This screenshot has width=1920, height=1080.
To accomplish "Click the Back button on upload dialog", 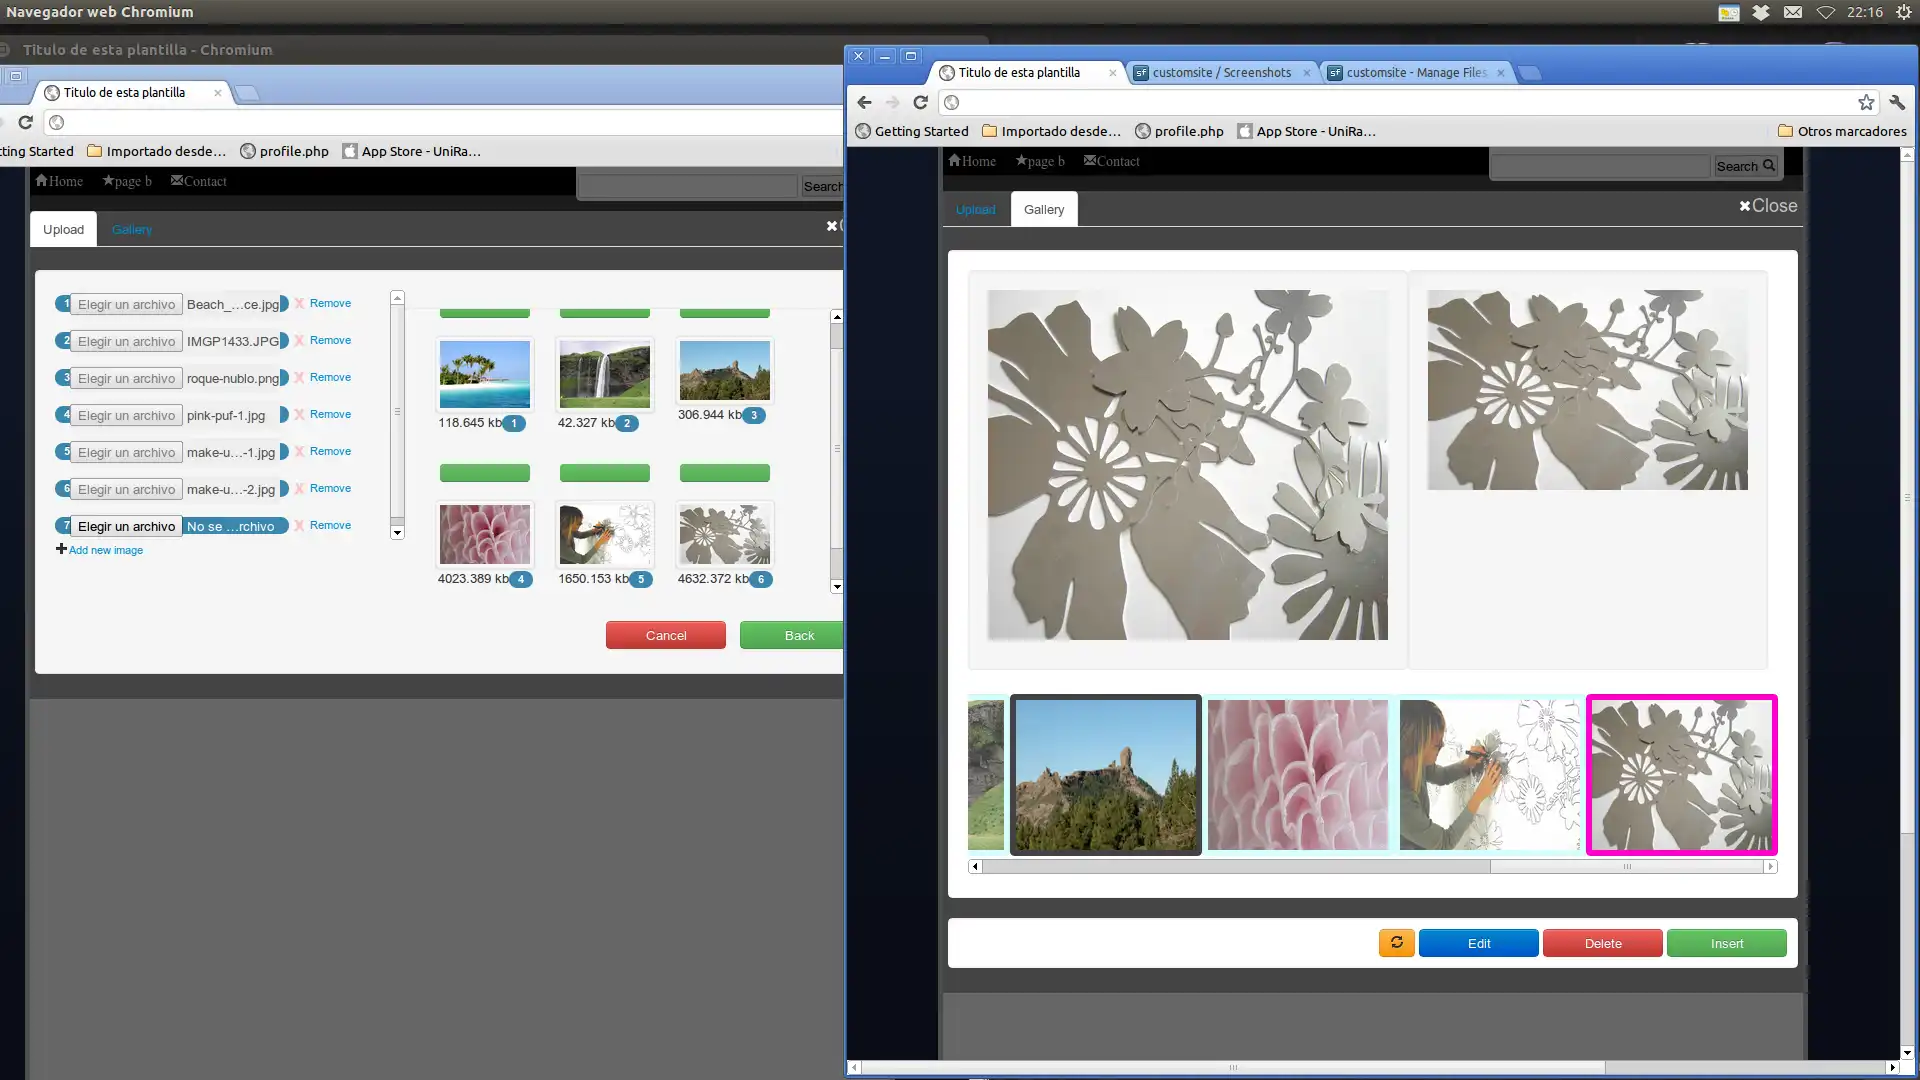I will pos(800,634).
